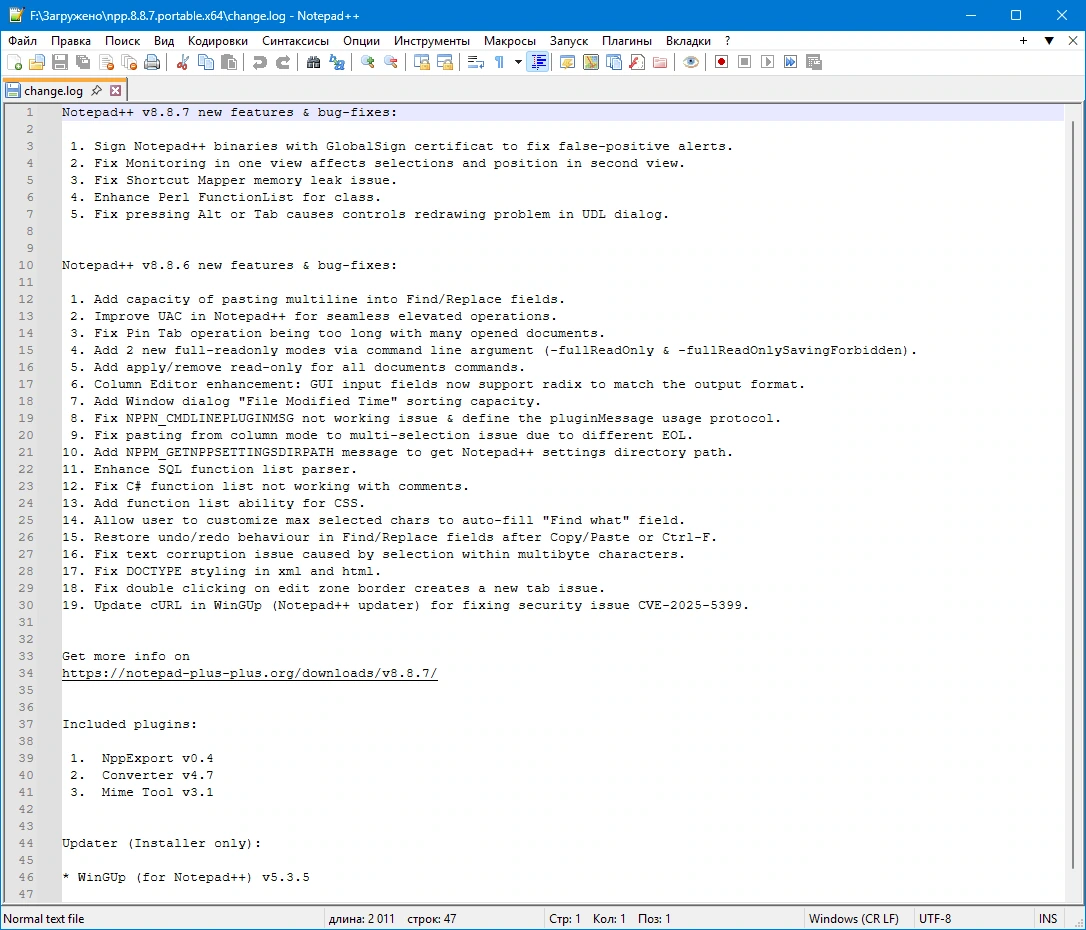
Task: Click Normal text file in the status bar
Action: [44, 919]
